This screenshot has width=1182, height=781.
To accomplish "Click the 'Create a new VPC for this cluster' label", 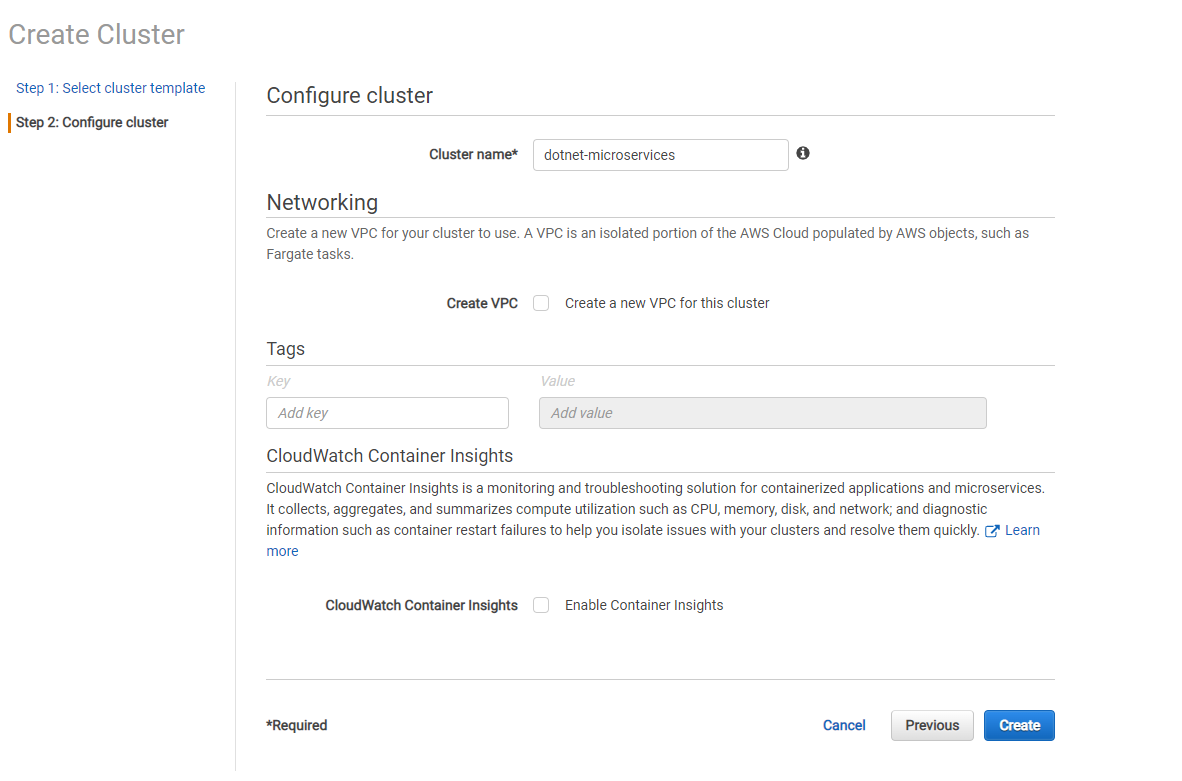I will coord(667,303).
